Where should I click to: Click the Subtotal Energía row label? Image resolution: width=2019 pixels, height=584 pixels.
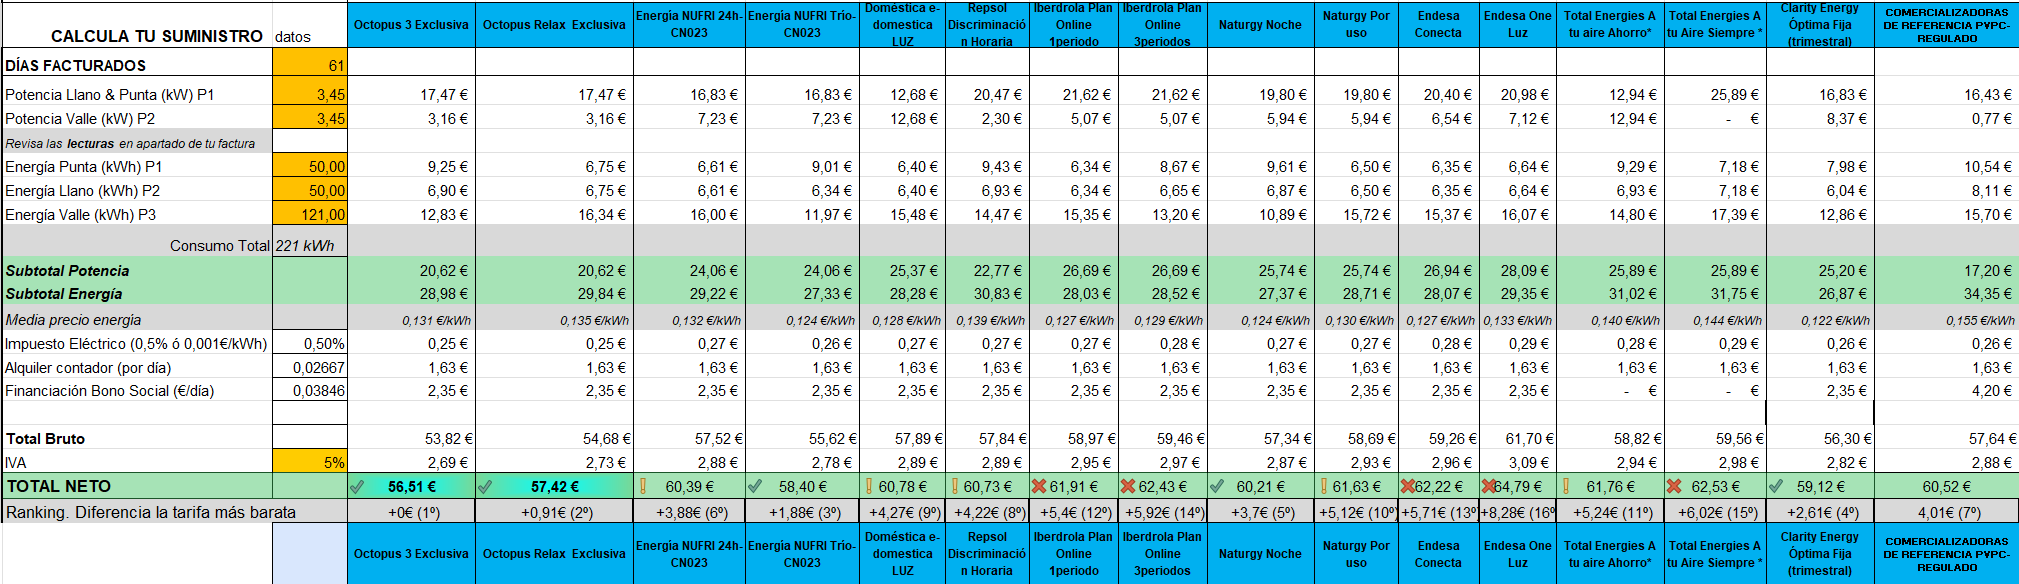pyautogui.click(x=64, y=293)
